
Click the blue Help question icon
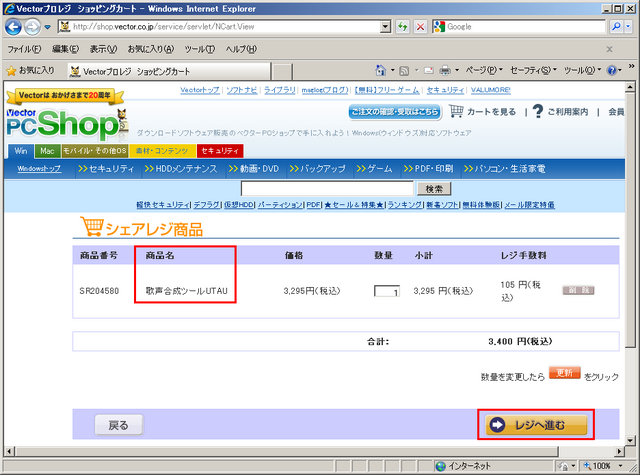coord(611,71)
